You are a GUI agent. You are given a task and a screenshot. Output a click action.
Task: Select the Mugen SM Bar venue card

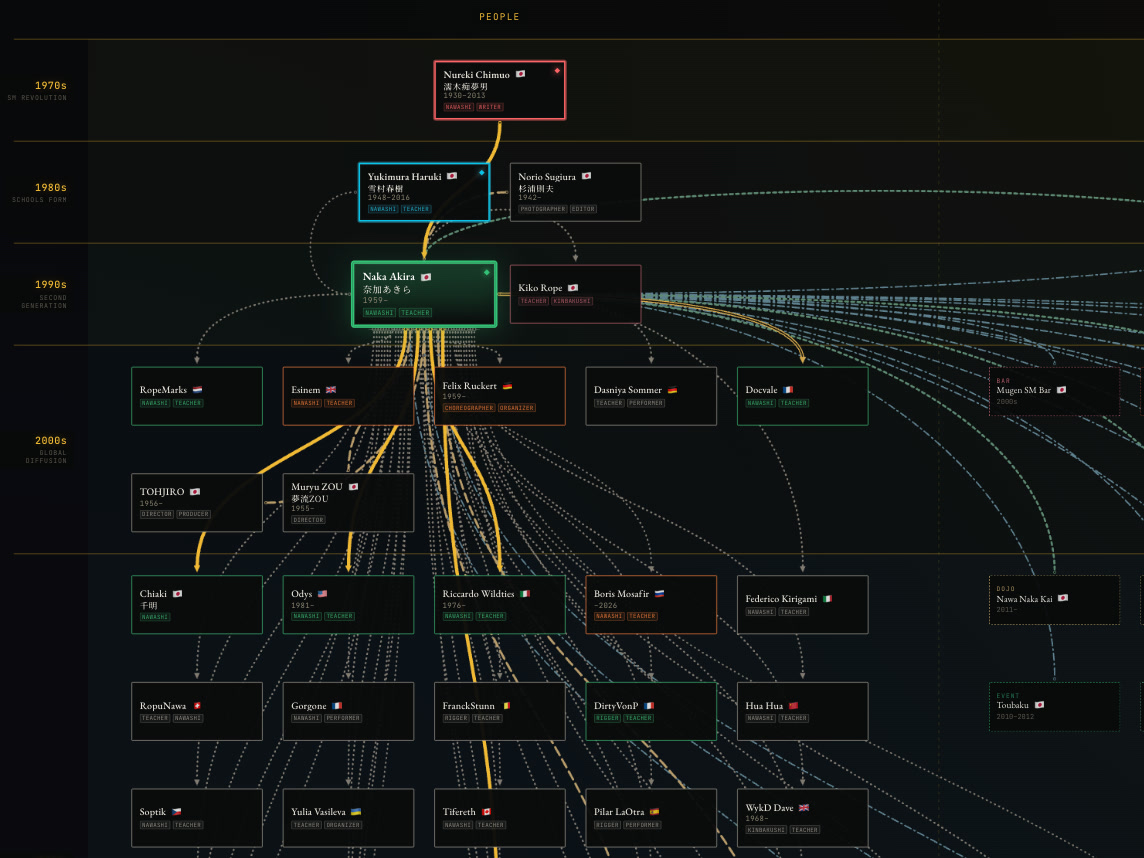tap(1054, 392)
